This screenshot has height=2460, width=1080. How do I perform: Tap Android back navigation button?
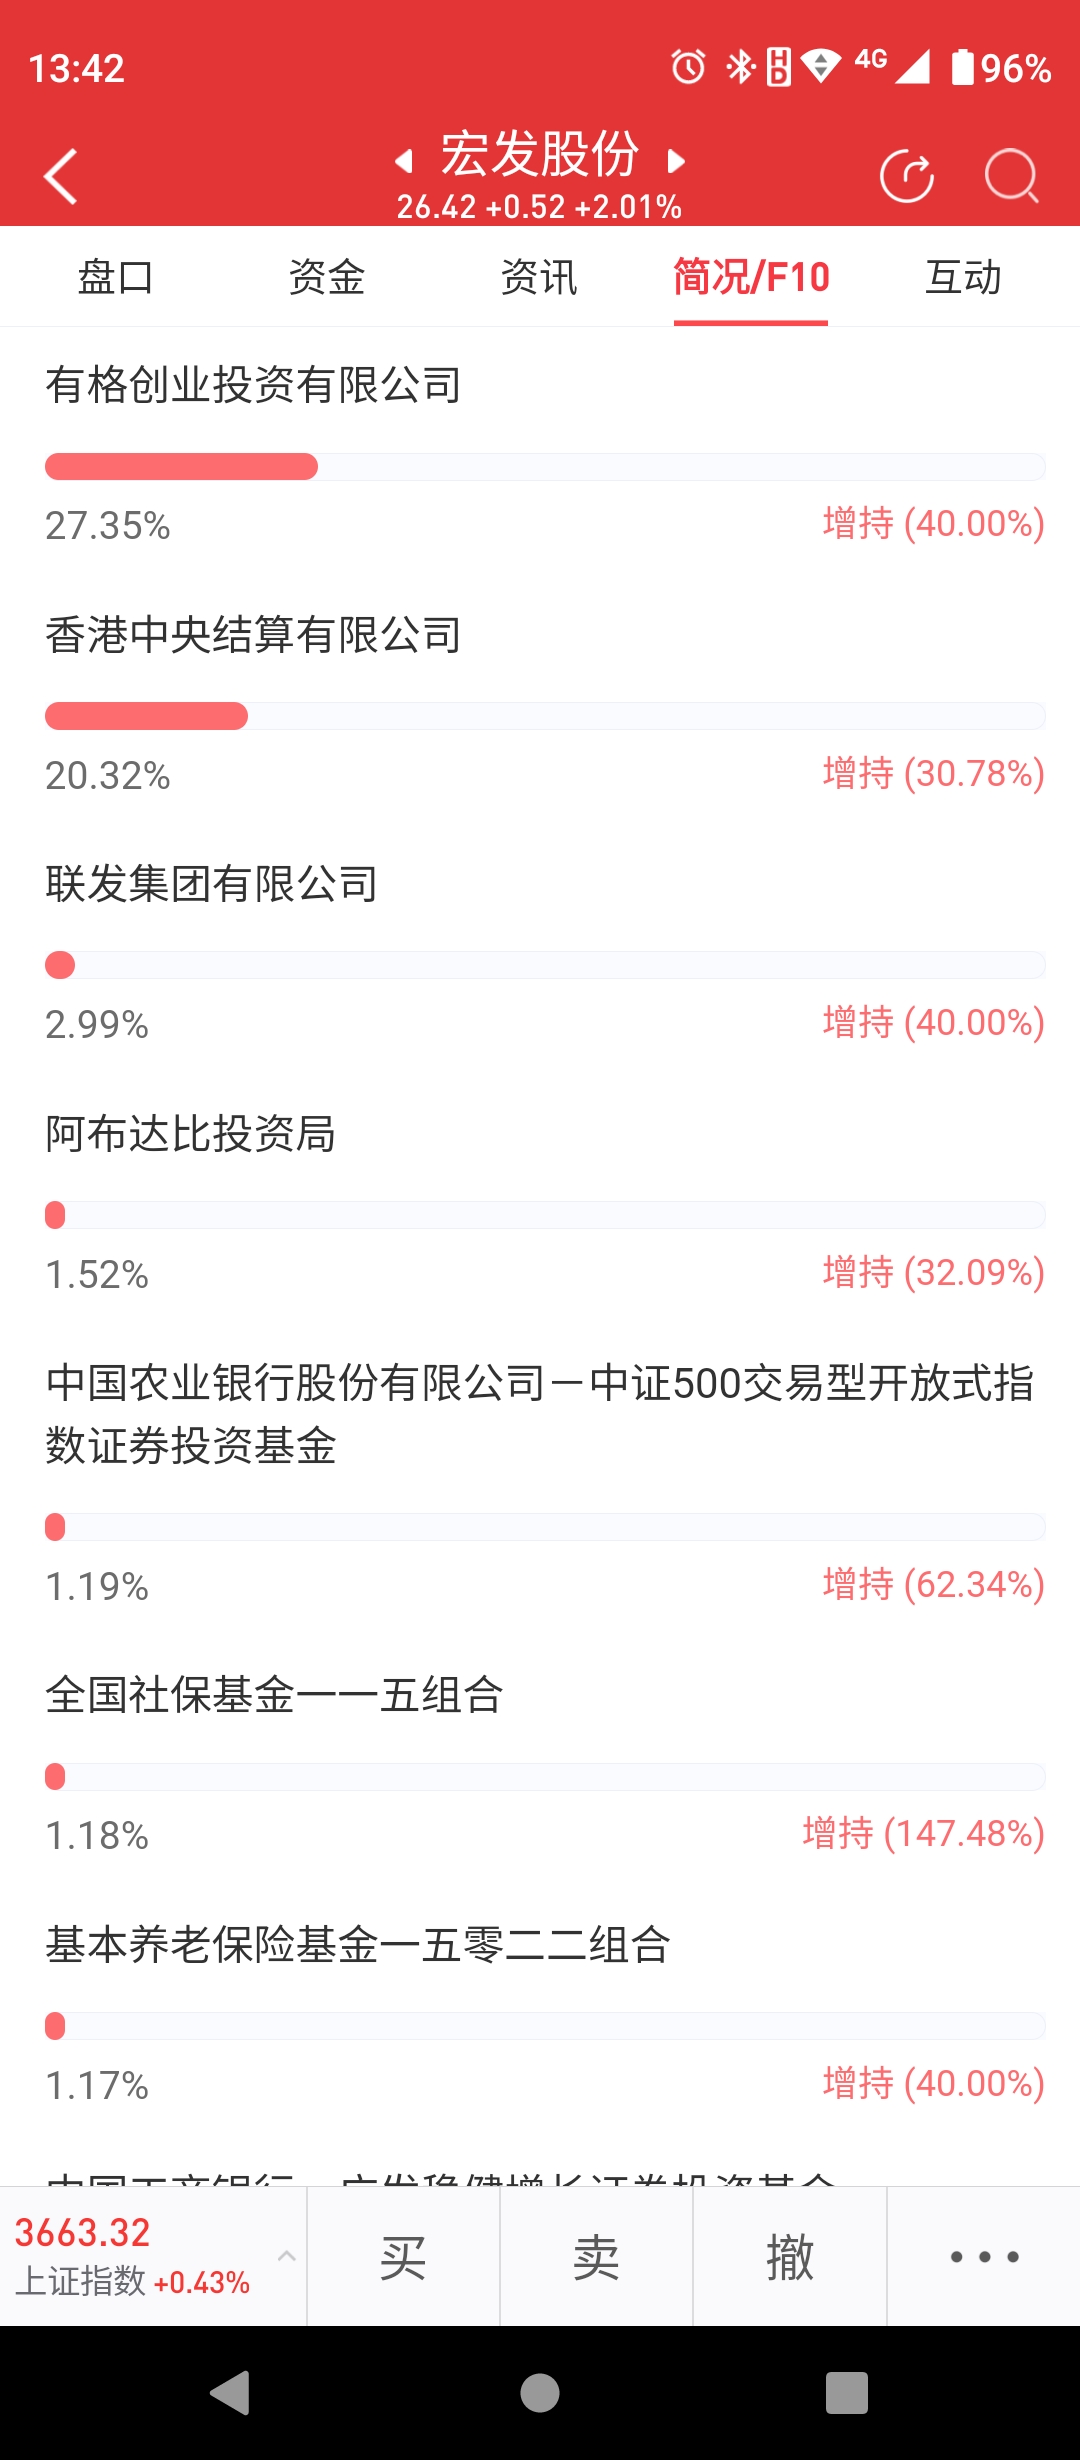(230, 2393)
